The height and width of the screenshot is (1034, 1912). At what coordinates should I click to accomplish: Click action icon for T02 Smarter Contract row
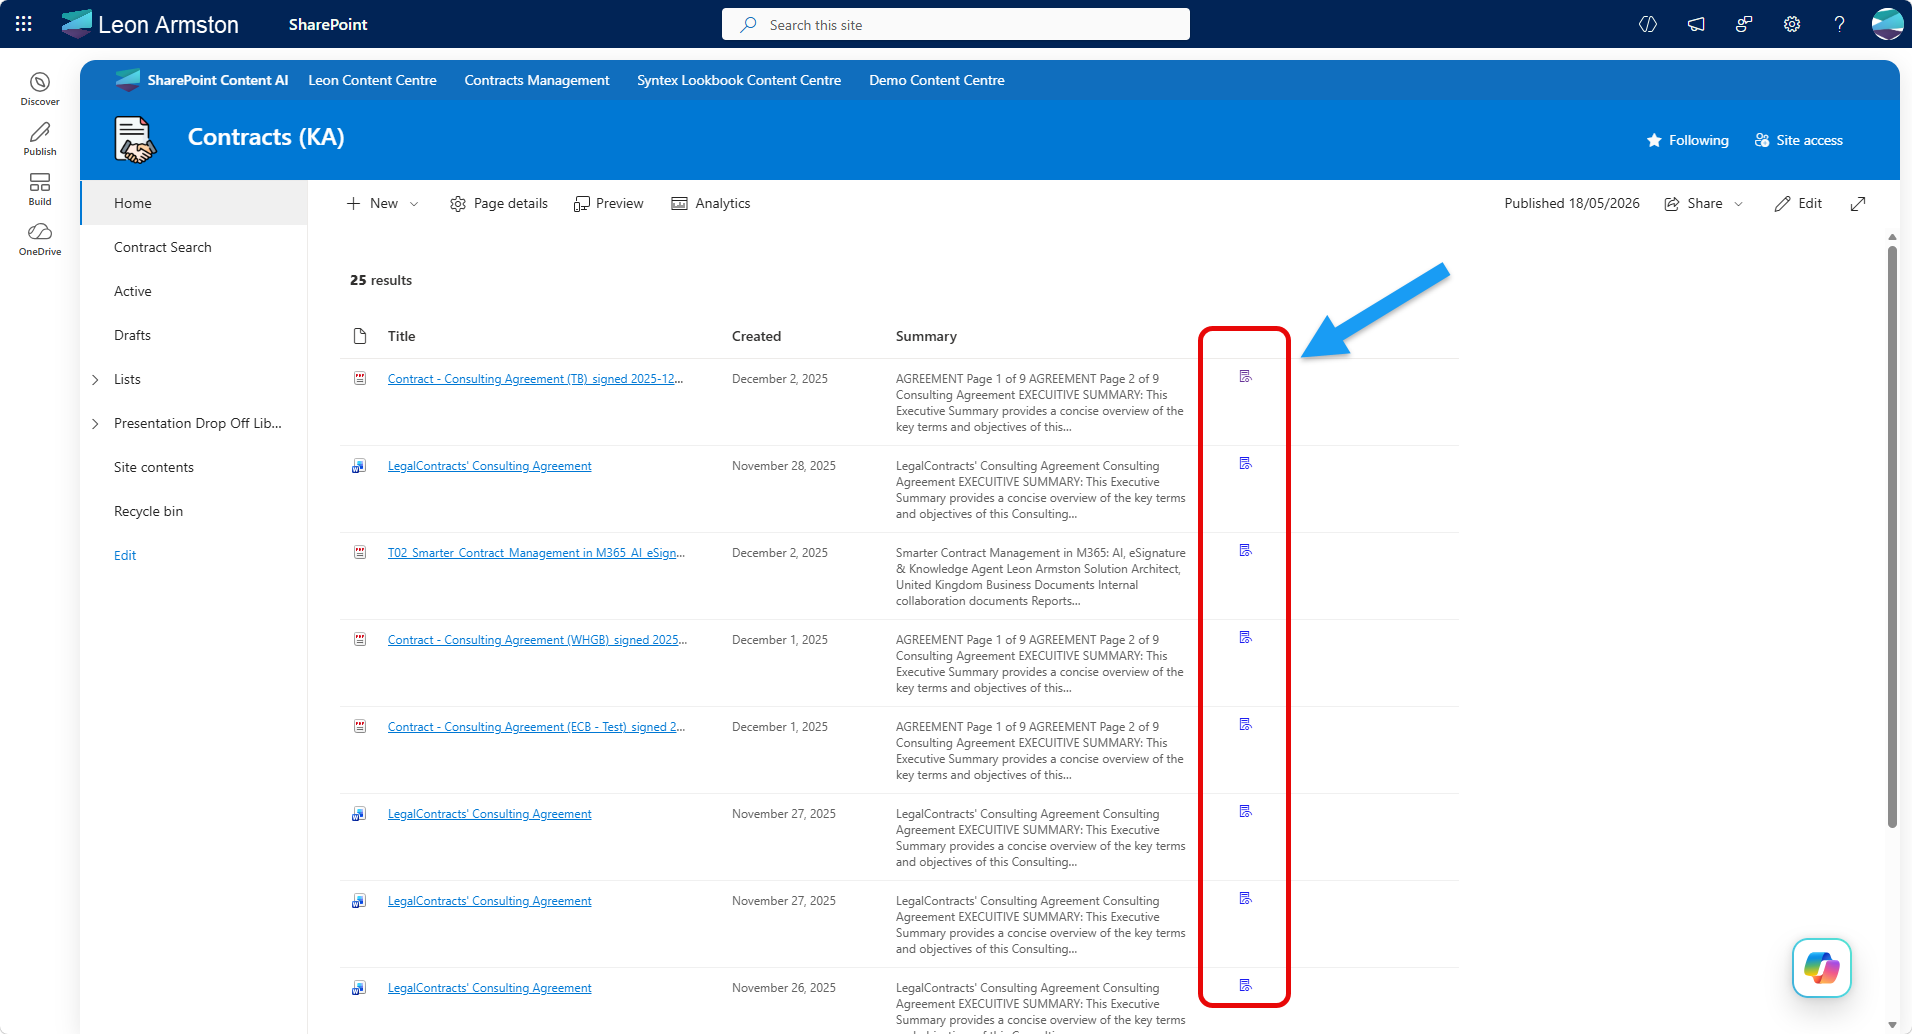(1245, 550)
